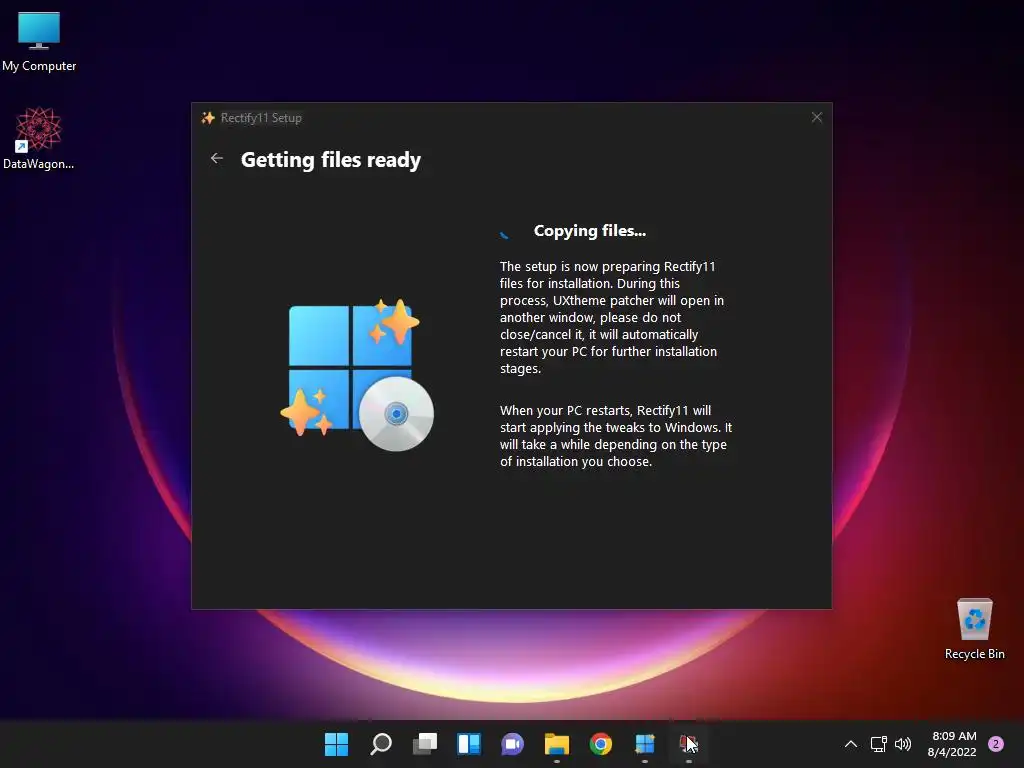Click the 'Rectify11 Setup' window title text

(x=261, y=118)
